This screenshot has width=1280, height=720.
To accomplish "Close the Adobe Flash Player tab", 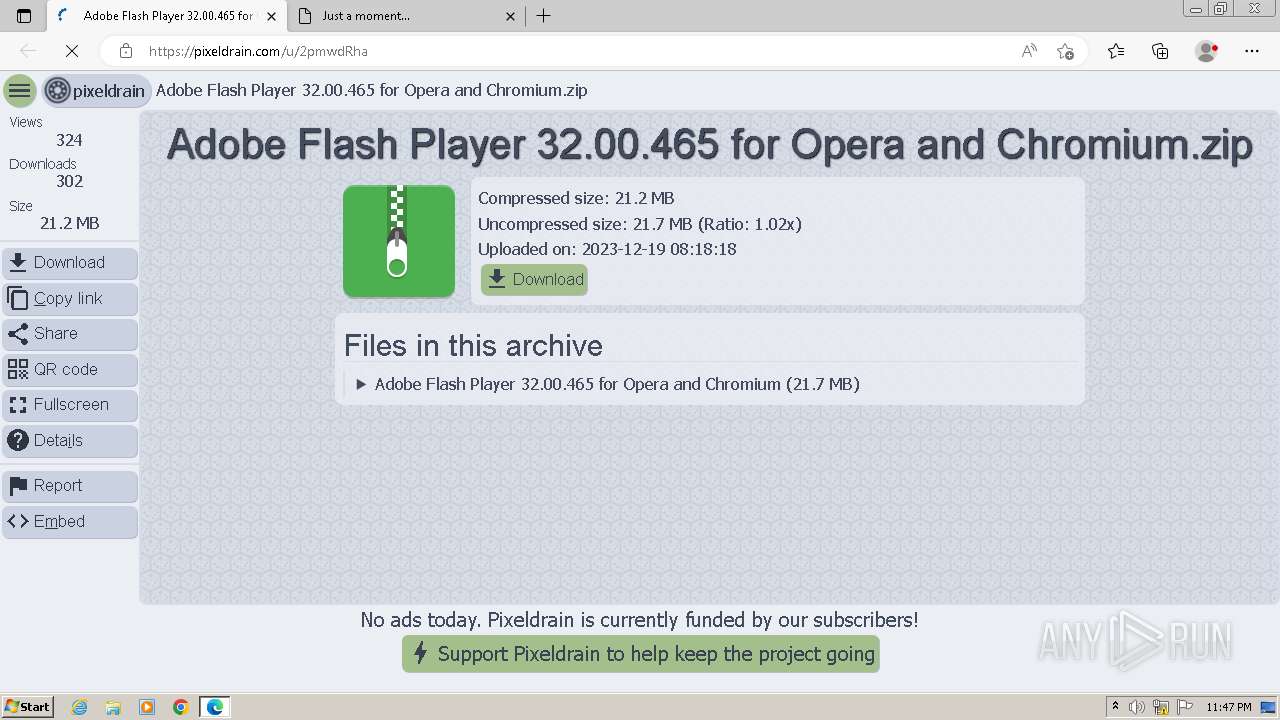I will click(x=271, y=16).
